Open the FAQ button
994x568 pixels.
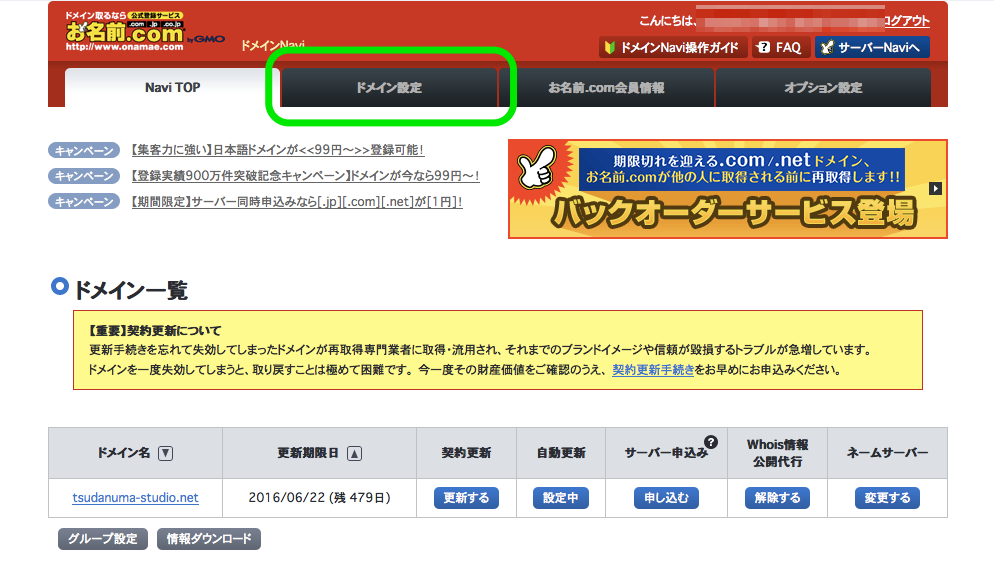click(x=780, y=48)
